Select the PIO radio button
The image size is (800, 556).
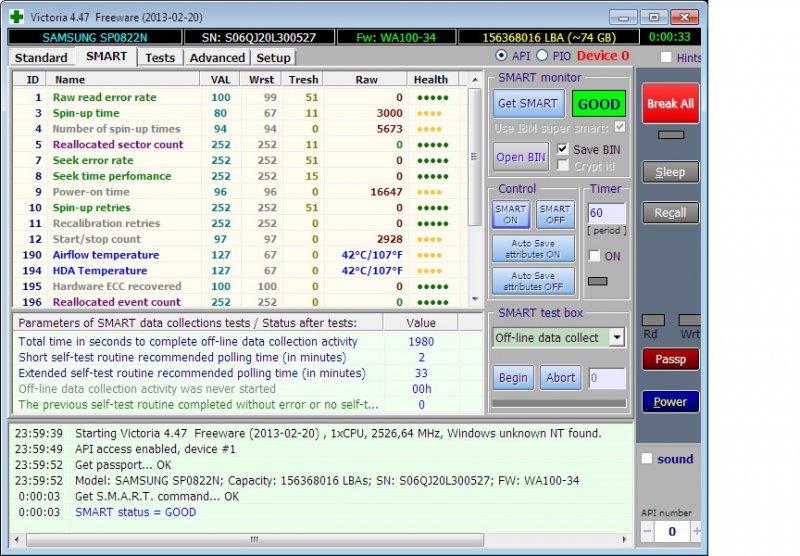pyautogui.click(x=543, y=56)
